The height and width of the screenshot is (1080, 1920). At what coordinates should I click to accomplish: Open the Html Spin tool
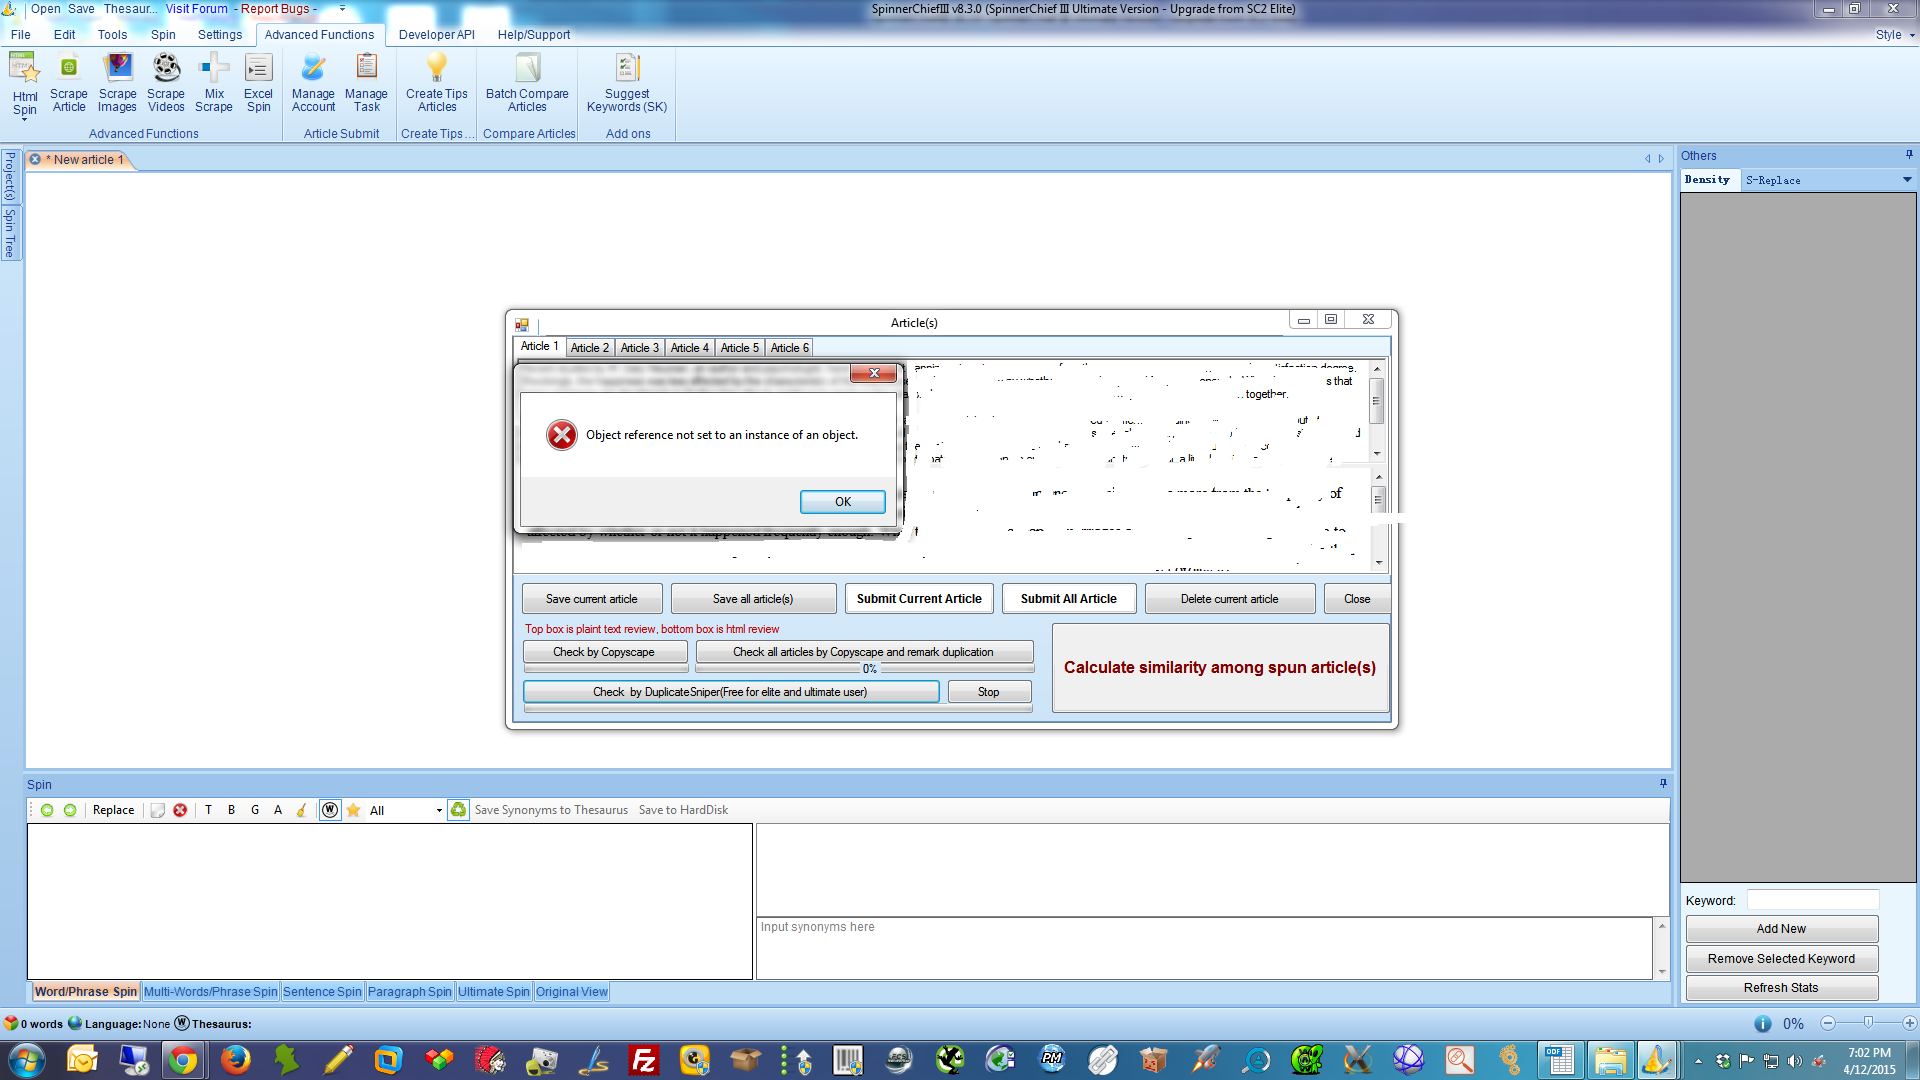click(24, 84)
